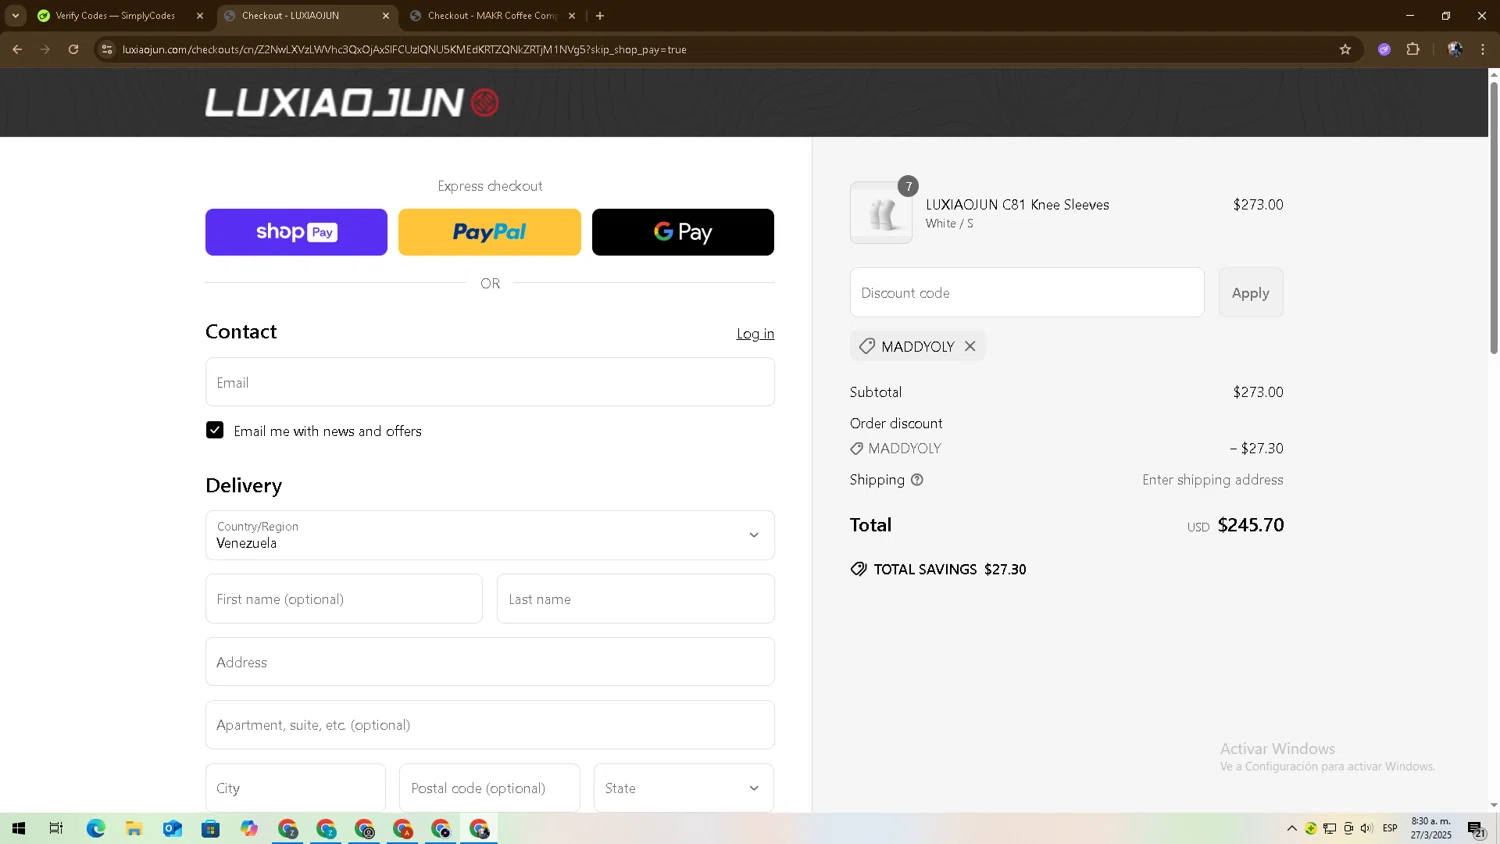Click the Address field
Viewport: 1500px width, 844px height.
[x=490, y=662]
